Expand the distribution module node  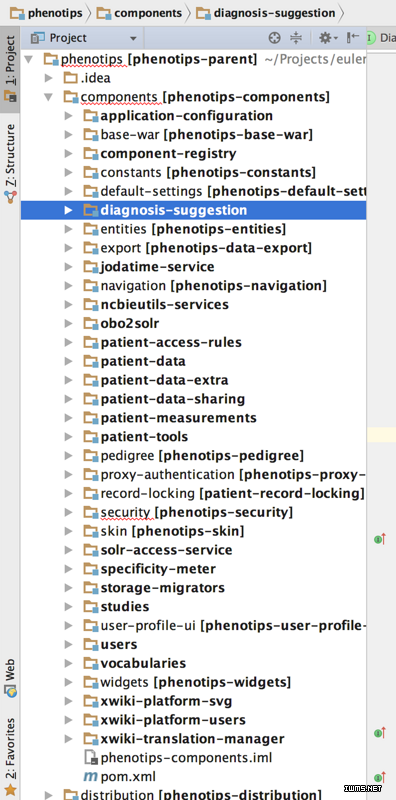pos(49,794)
